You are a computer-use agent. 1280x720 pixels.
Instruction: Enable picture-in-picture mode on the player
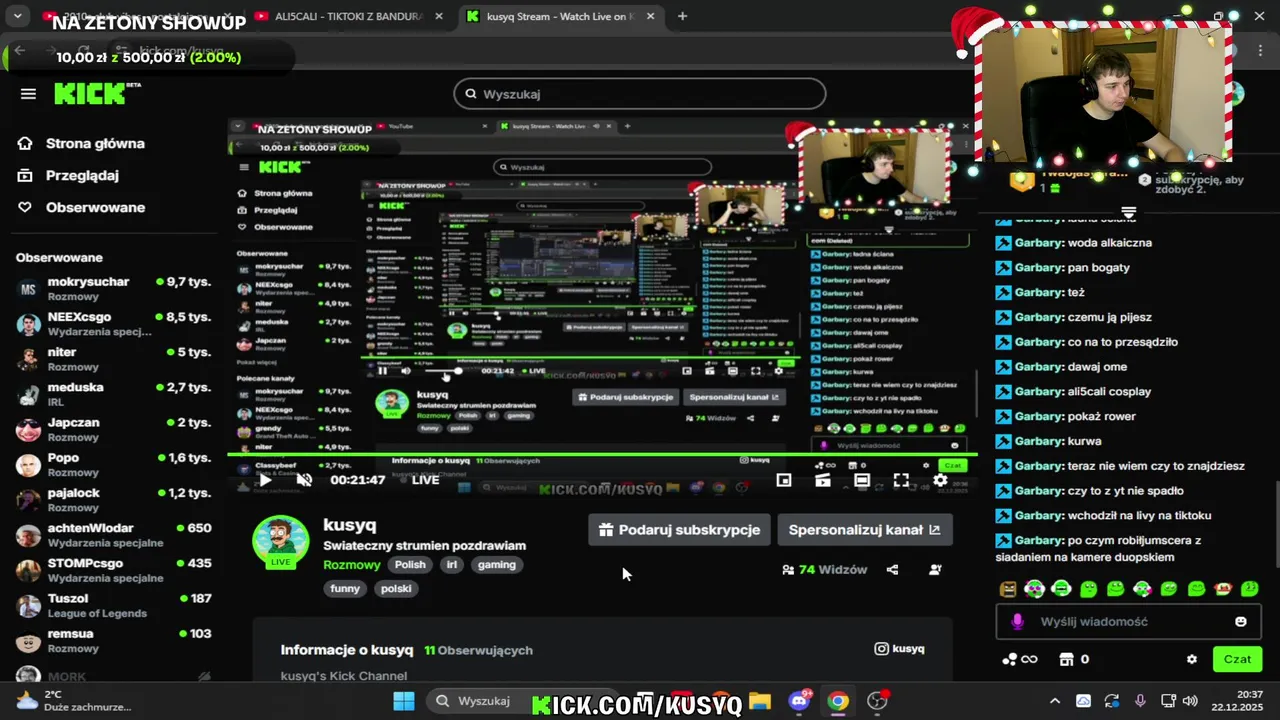pos(784,480)
